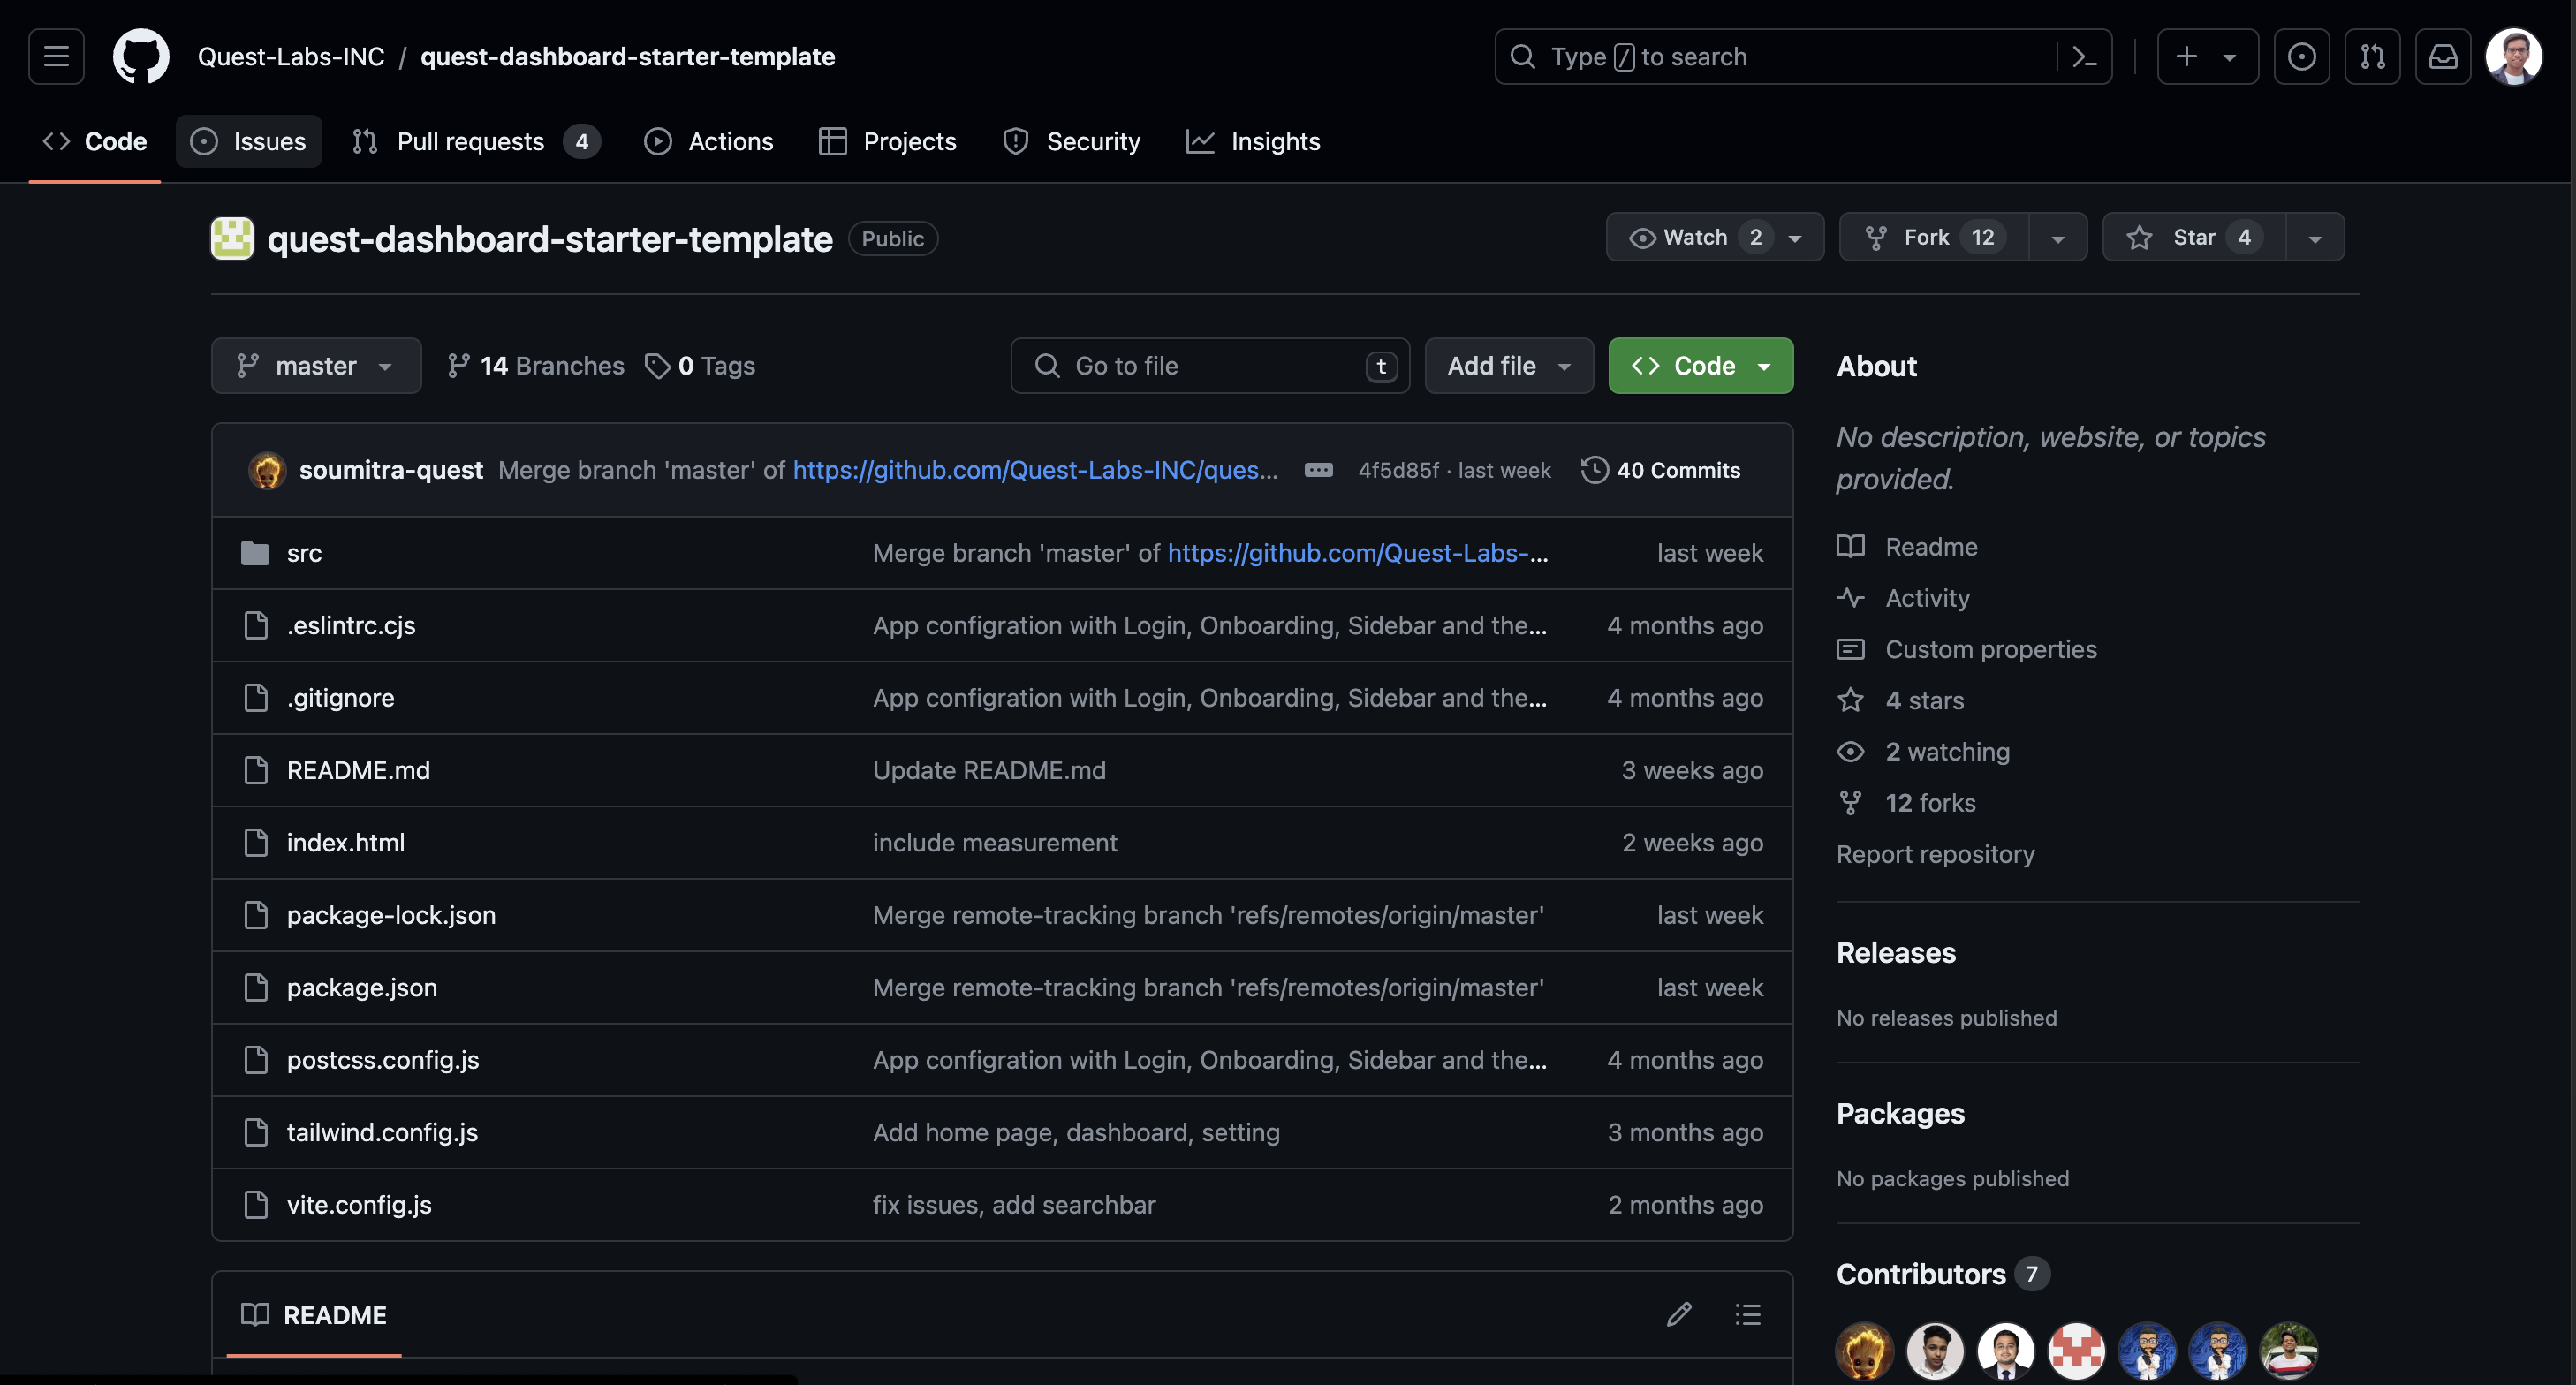Open the command palette icon
The image size is (2576, 1385).
pos(2084,56)
